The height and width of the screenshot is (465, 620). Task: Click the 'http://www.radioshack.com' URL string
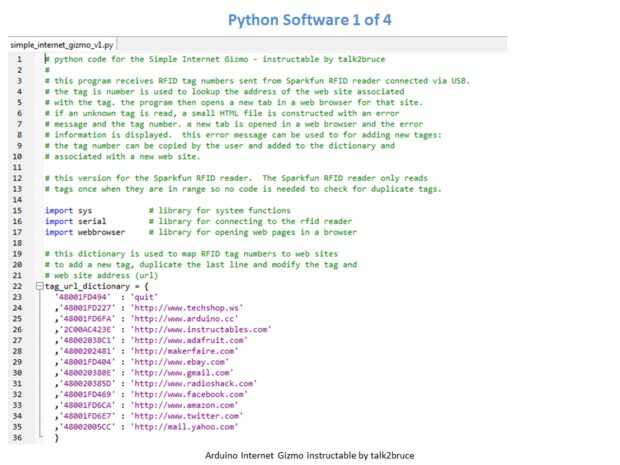click(193, 383)
